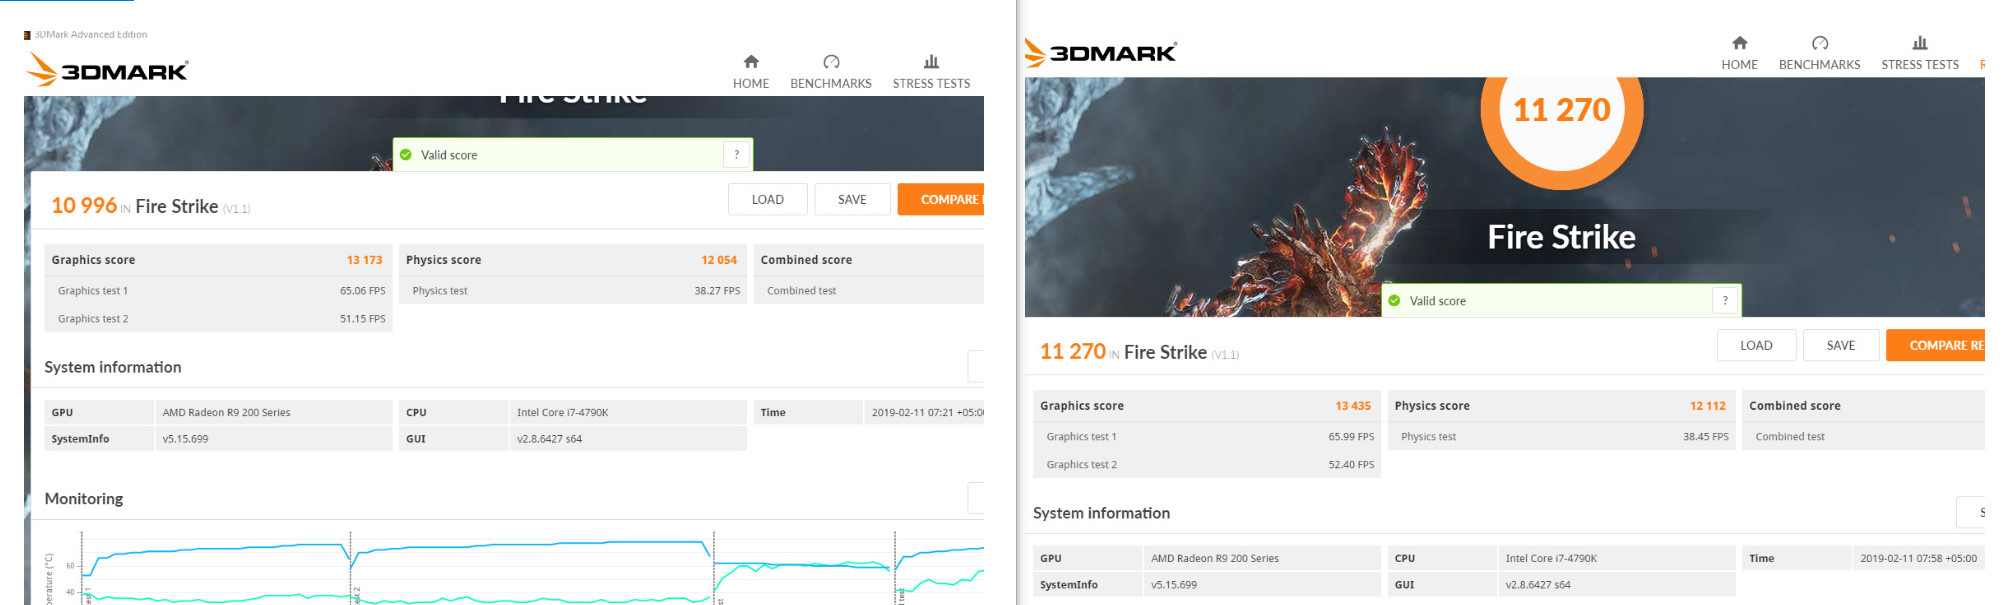Screen dimensions: 2005x605
Task: Click the Graphics score value 13 173
Action: pyautogui.click(x=364, y=260)
